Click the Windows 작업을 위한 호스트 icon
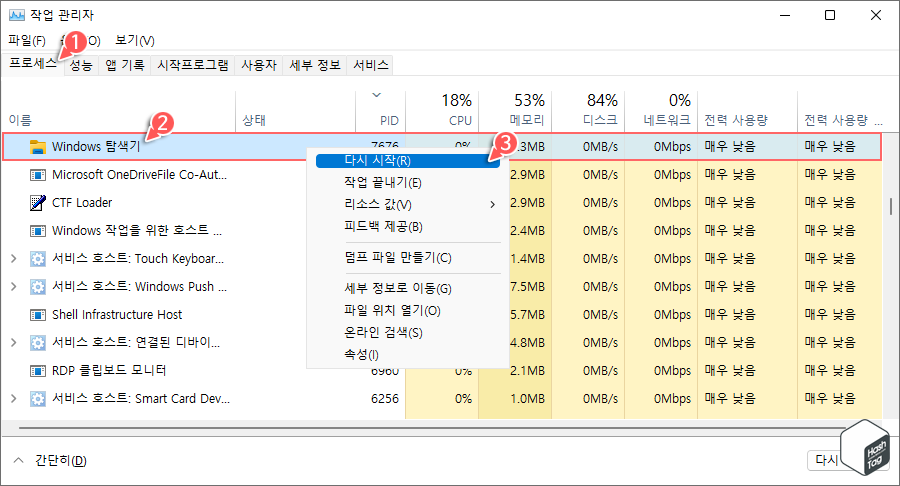 (37, 231)
